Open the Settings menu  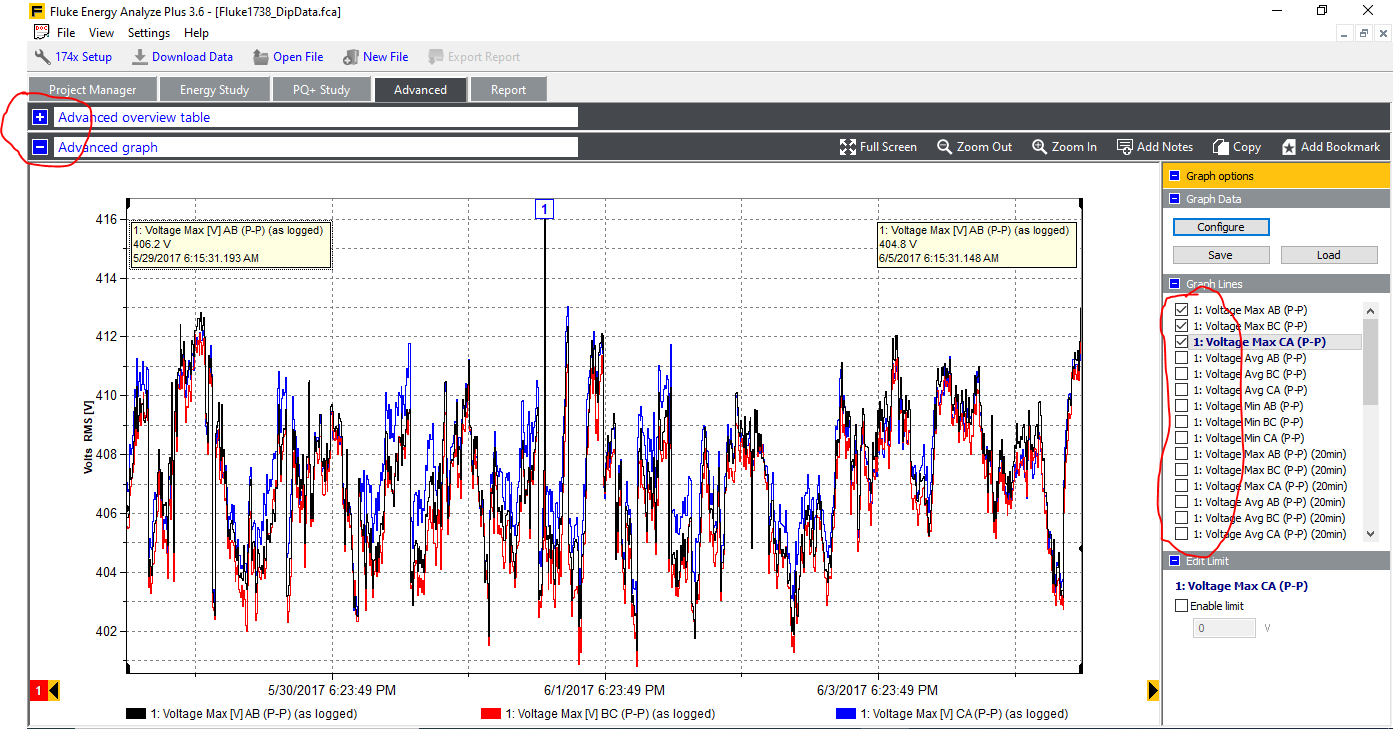pos(149,33)
